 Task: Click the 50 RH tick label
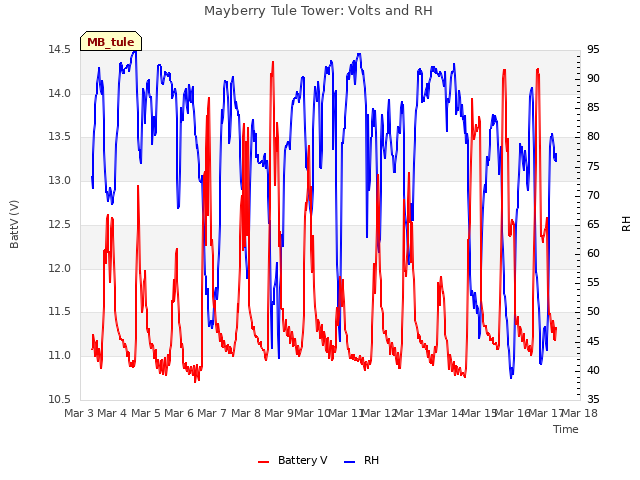[593, 312]
